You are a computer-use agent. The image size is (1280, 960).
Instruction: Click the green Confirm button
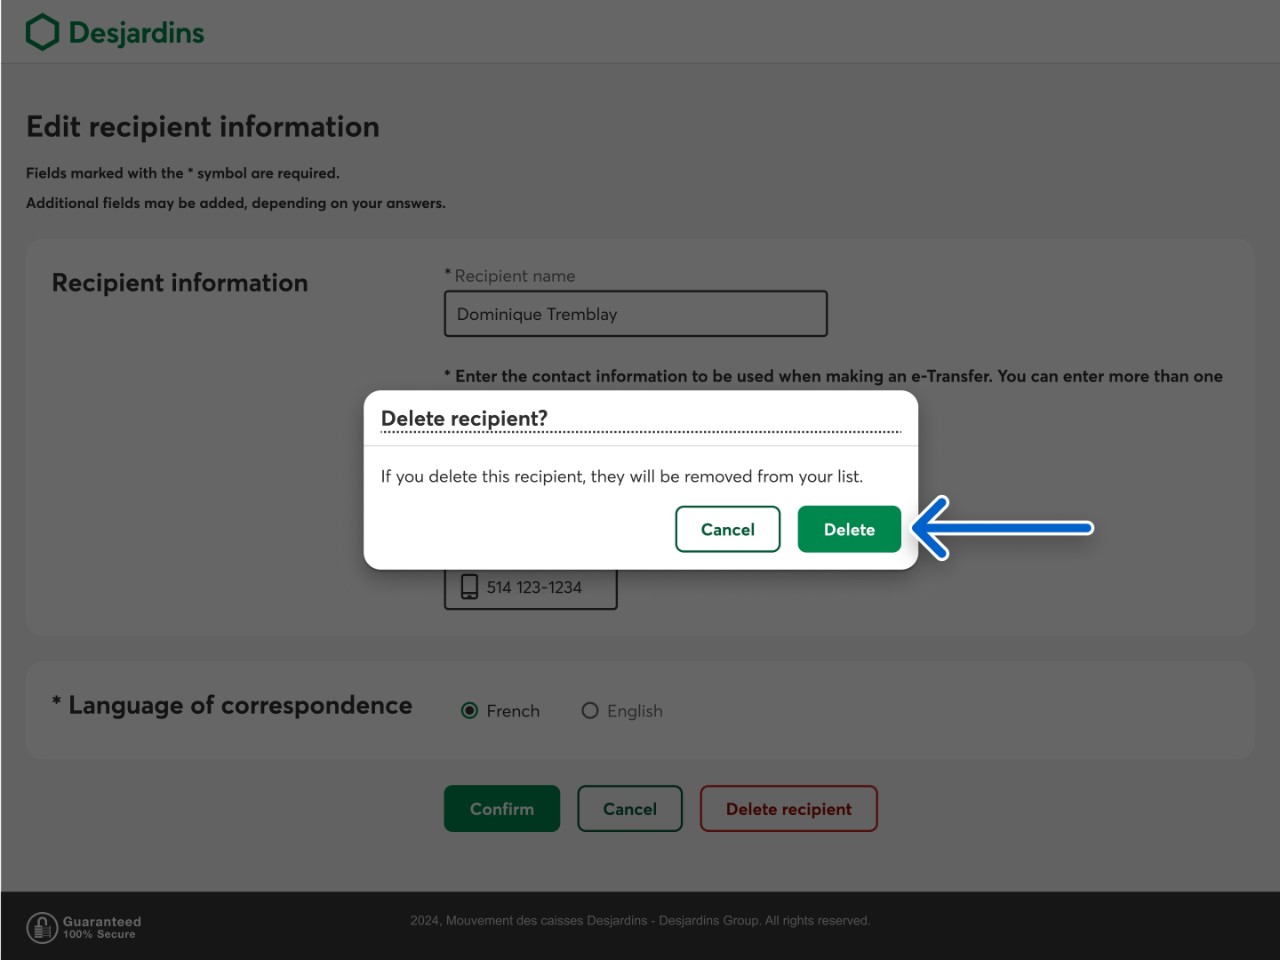click(502, 809)
